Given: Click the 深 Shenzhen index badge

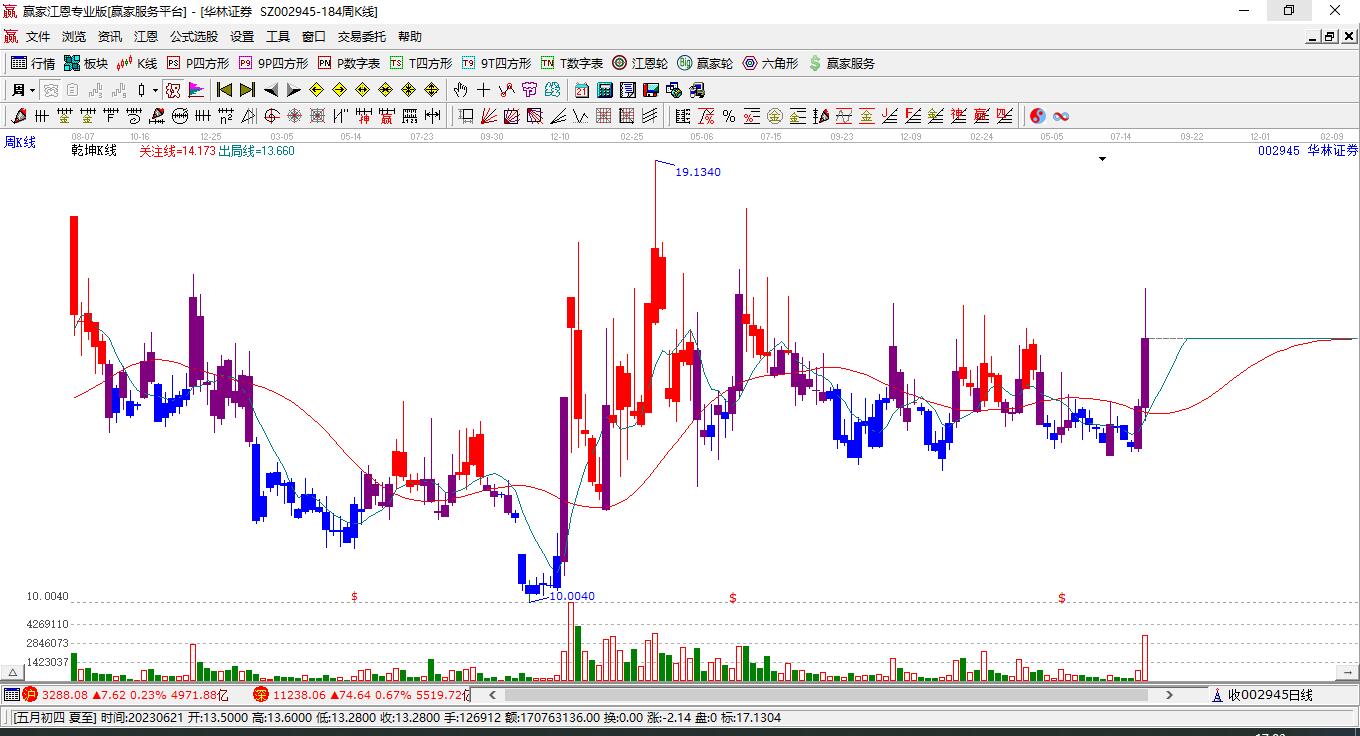Looking at the screenshot, I should tap(261, 694).
